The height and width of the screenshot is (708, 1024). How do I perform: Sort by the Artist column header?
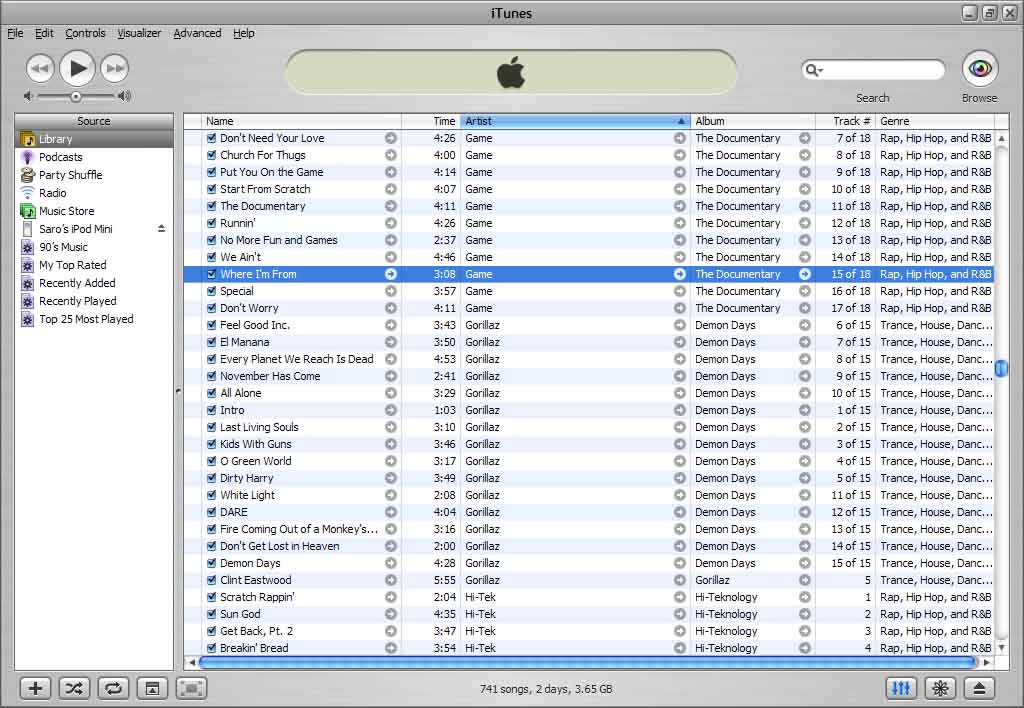[x=575, y=121]
